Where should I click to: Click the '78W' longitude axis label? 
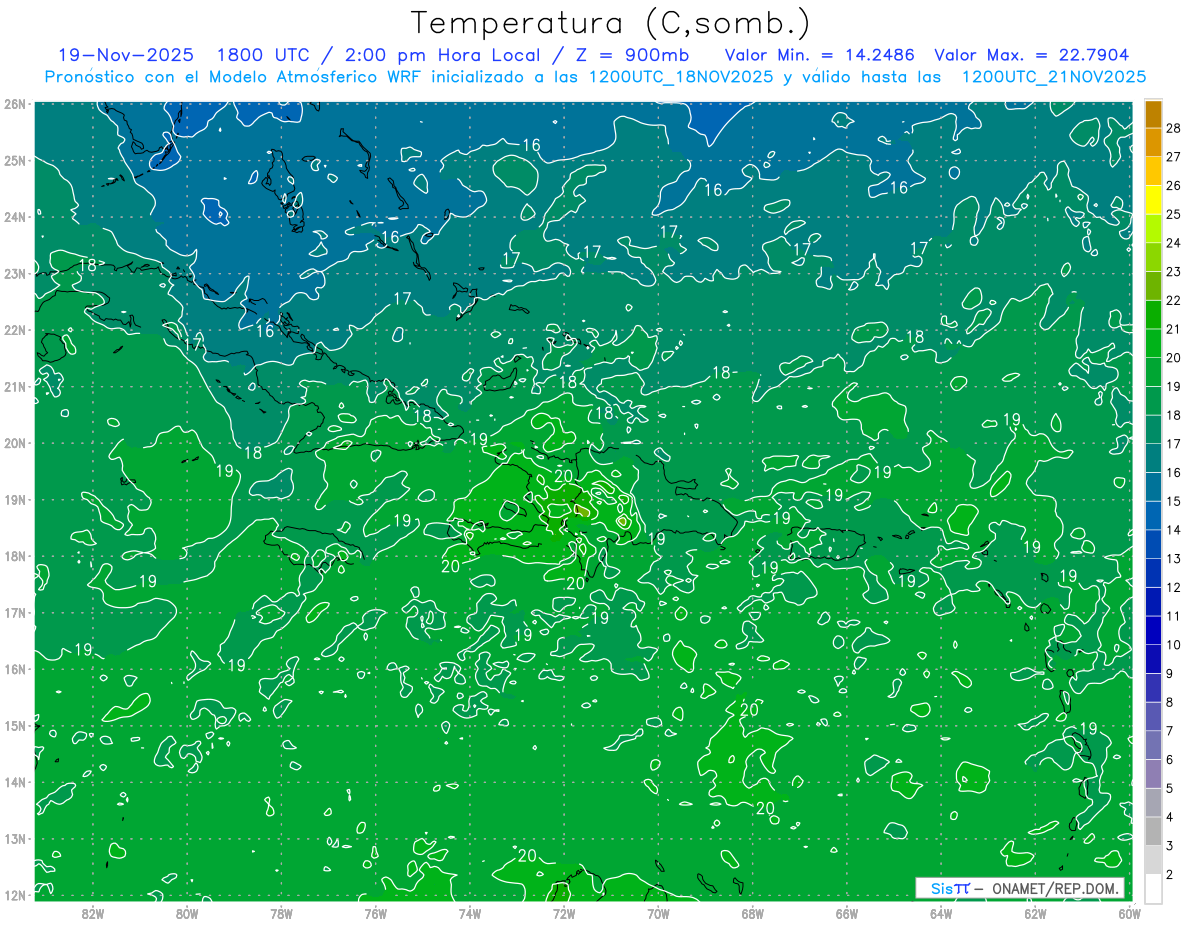click(x=281, y=912)
